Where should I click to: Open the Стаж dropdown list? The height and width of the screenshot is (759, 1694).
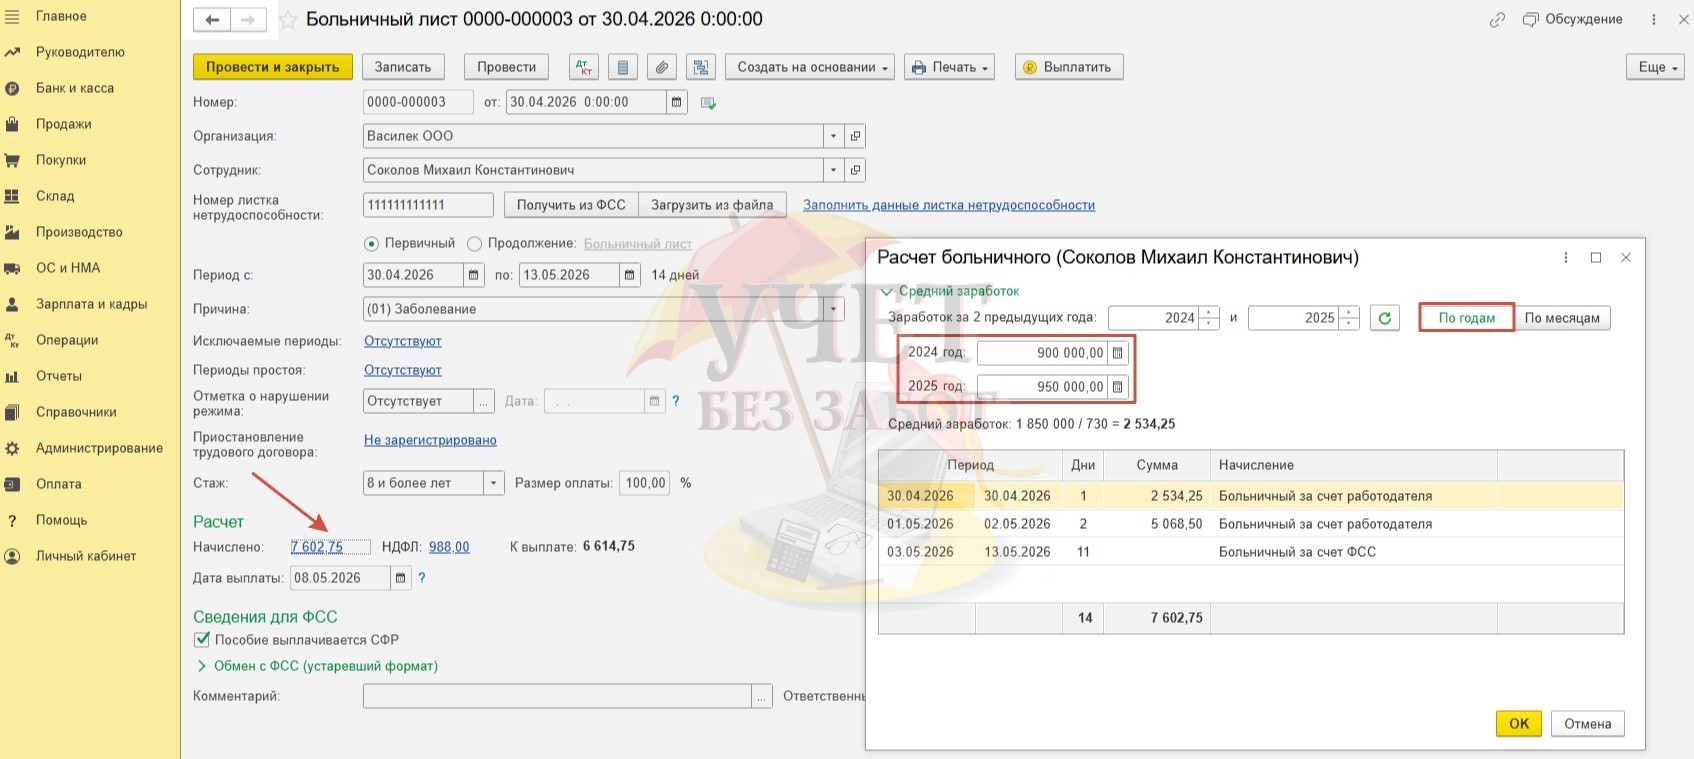(493, 483)
